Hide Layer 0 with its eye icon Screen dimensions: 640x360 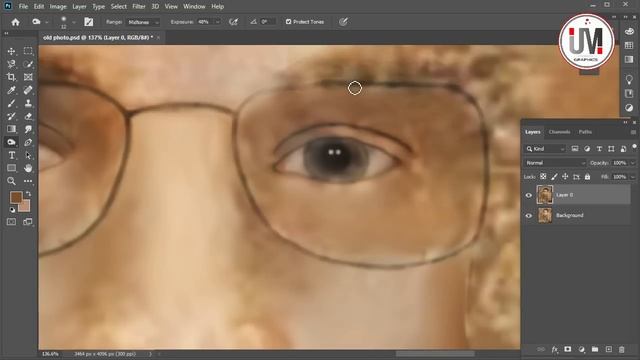[x=529, y=195]
